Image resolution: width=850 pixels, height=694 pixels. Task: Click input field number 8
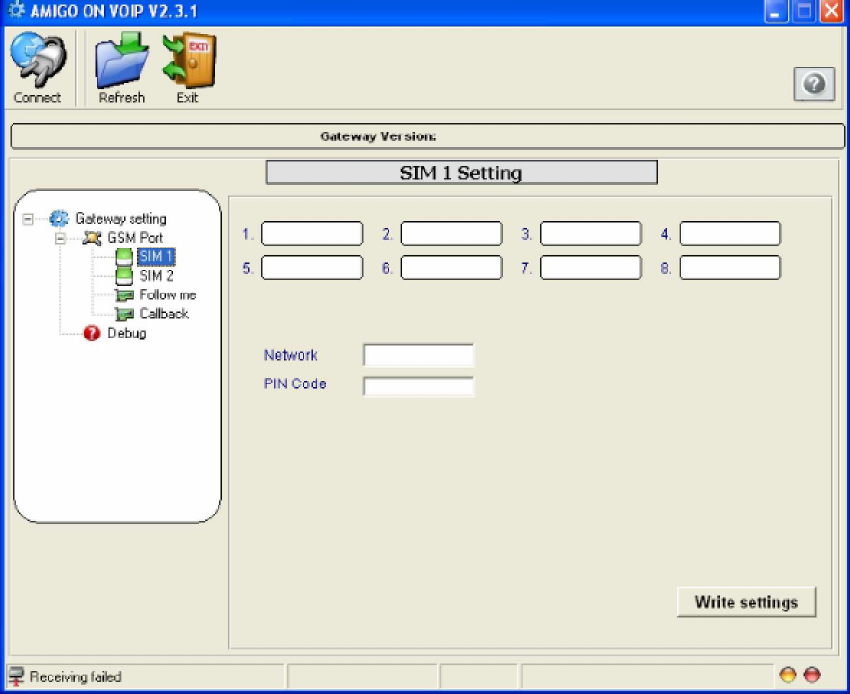coord(730,268)
